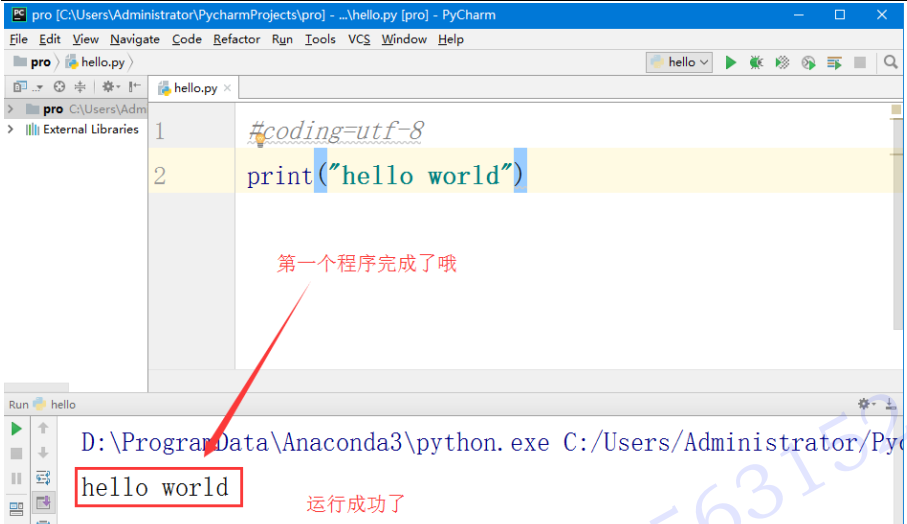This screenshot has width=907, height=524.
Task: Click the hello world console output
Action: [155, 487]
